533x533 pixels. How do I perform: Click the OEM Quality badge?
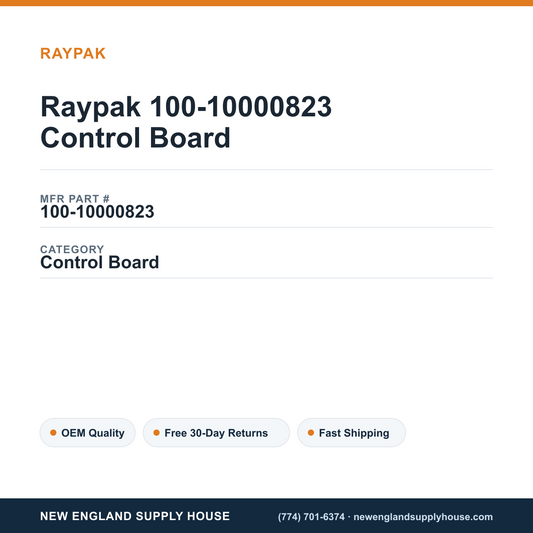point(88,433)
